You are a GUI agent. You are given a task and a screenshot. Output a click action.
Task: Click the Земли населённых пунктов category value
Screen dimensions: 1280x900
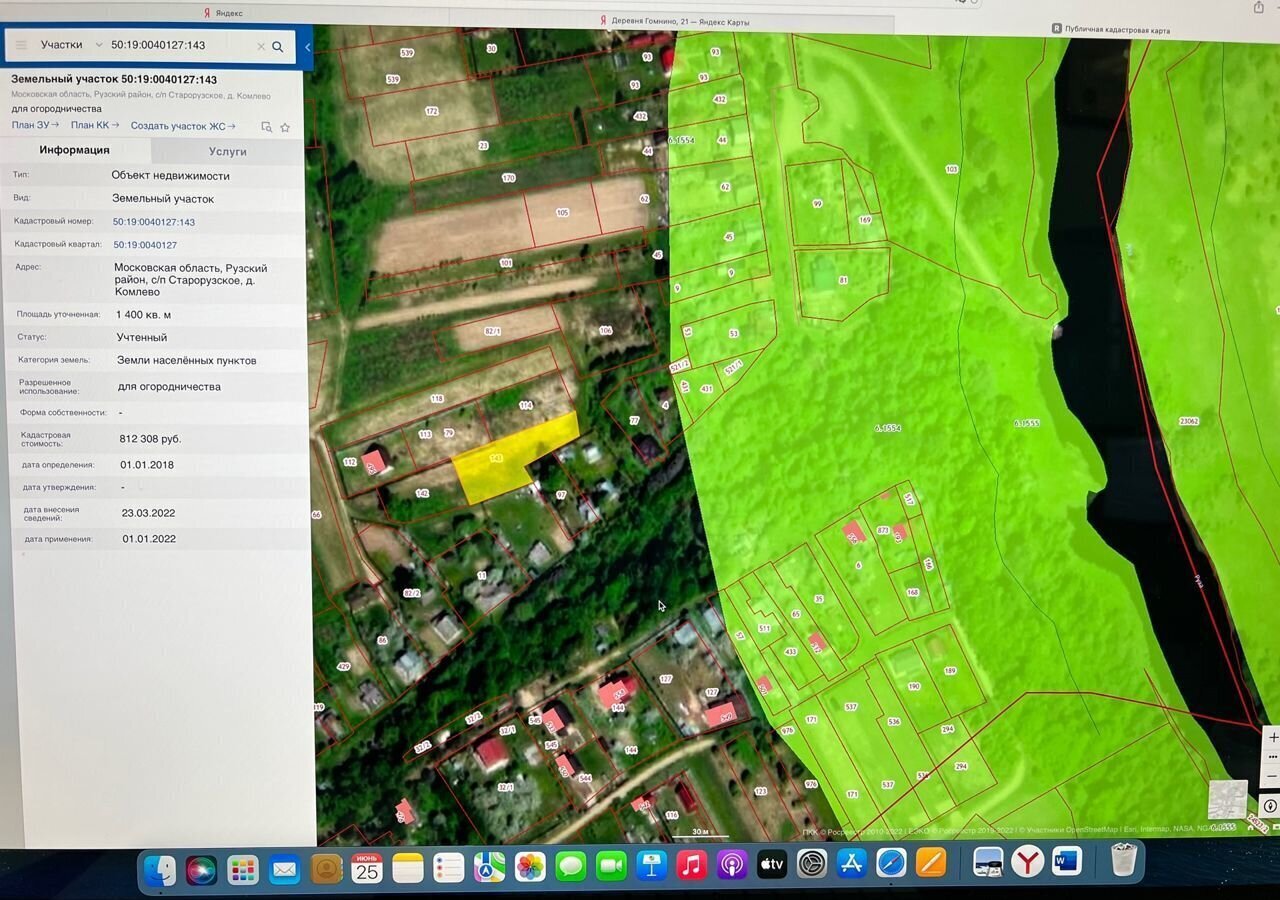click(x=187, y=360)
